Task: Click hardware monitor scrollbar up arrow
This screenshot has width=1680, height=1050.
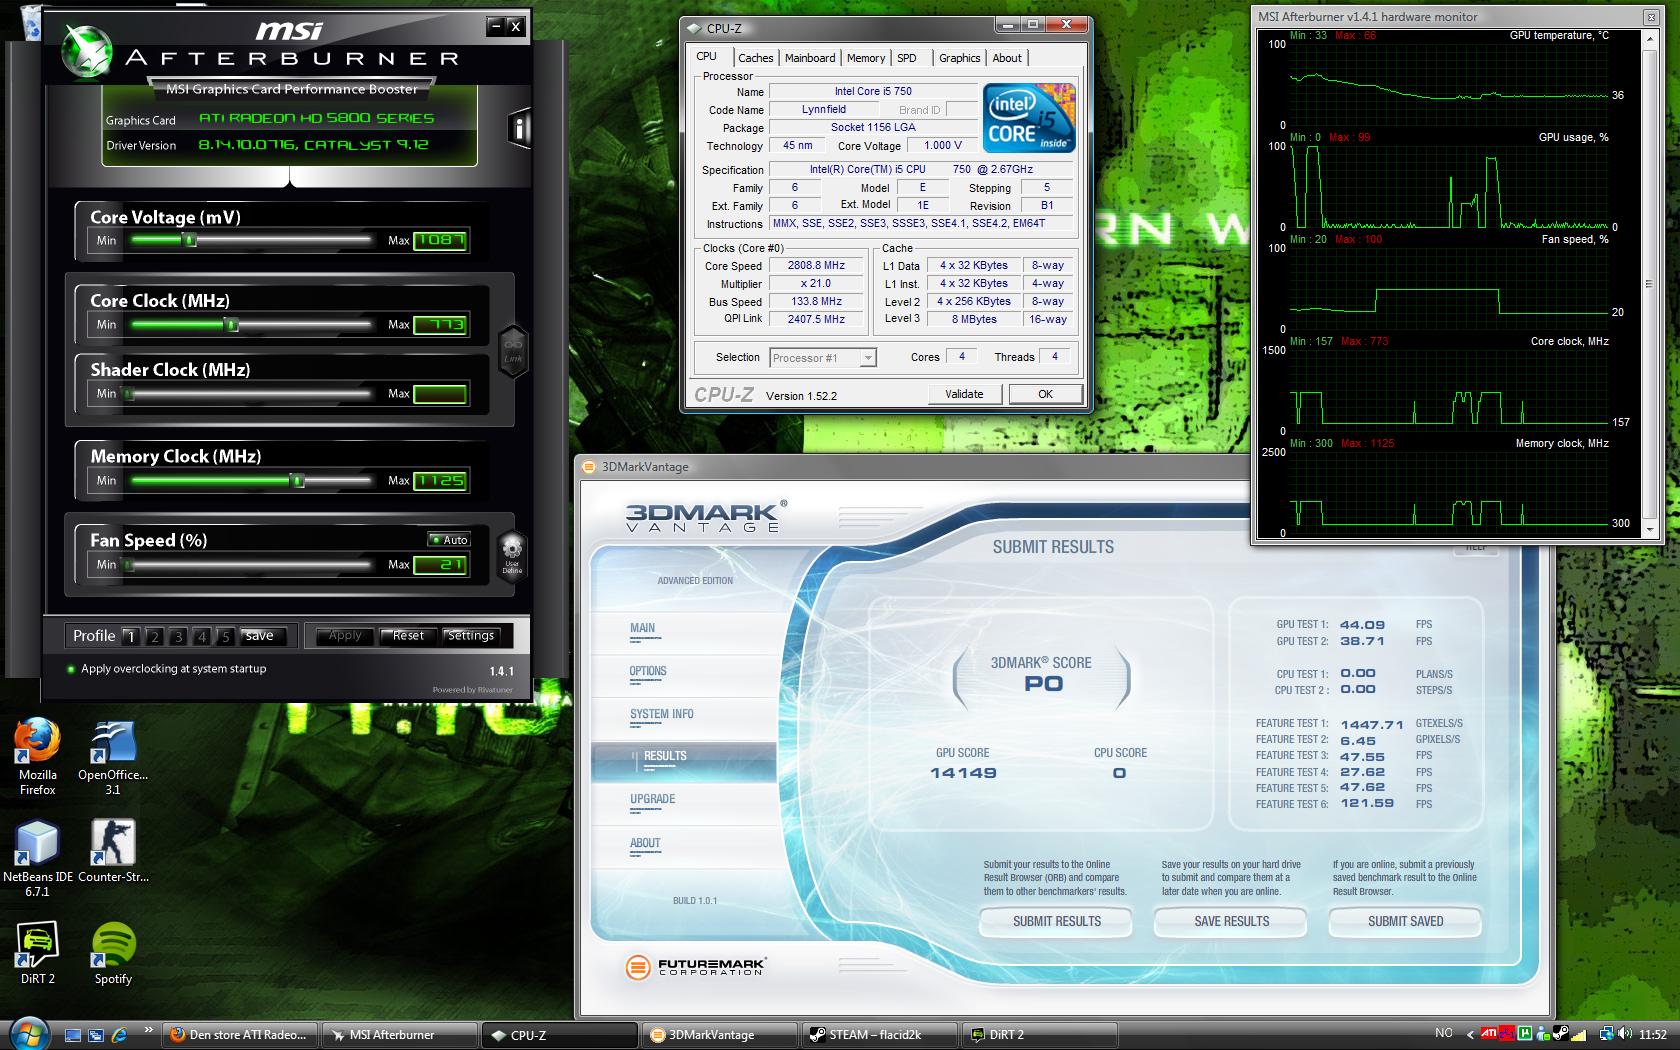Action: tap(1649, 40)
